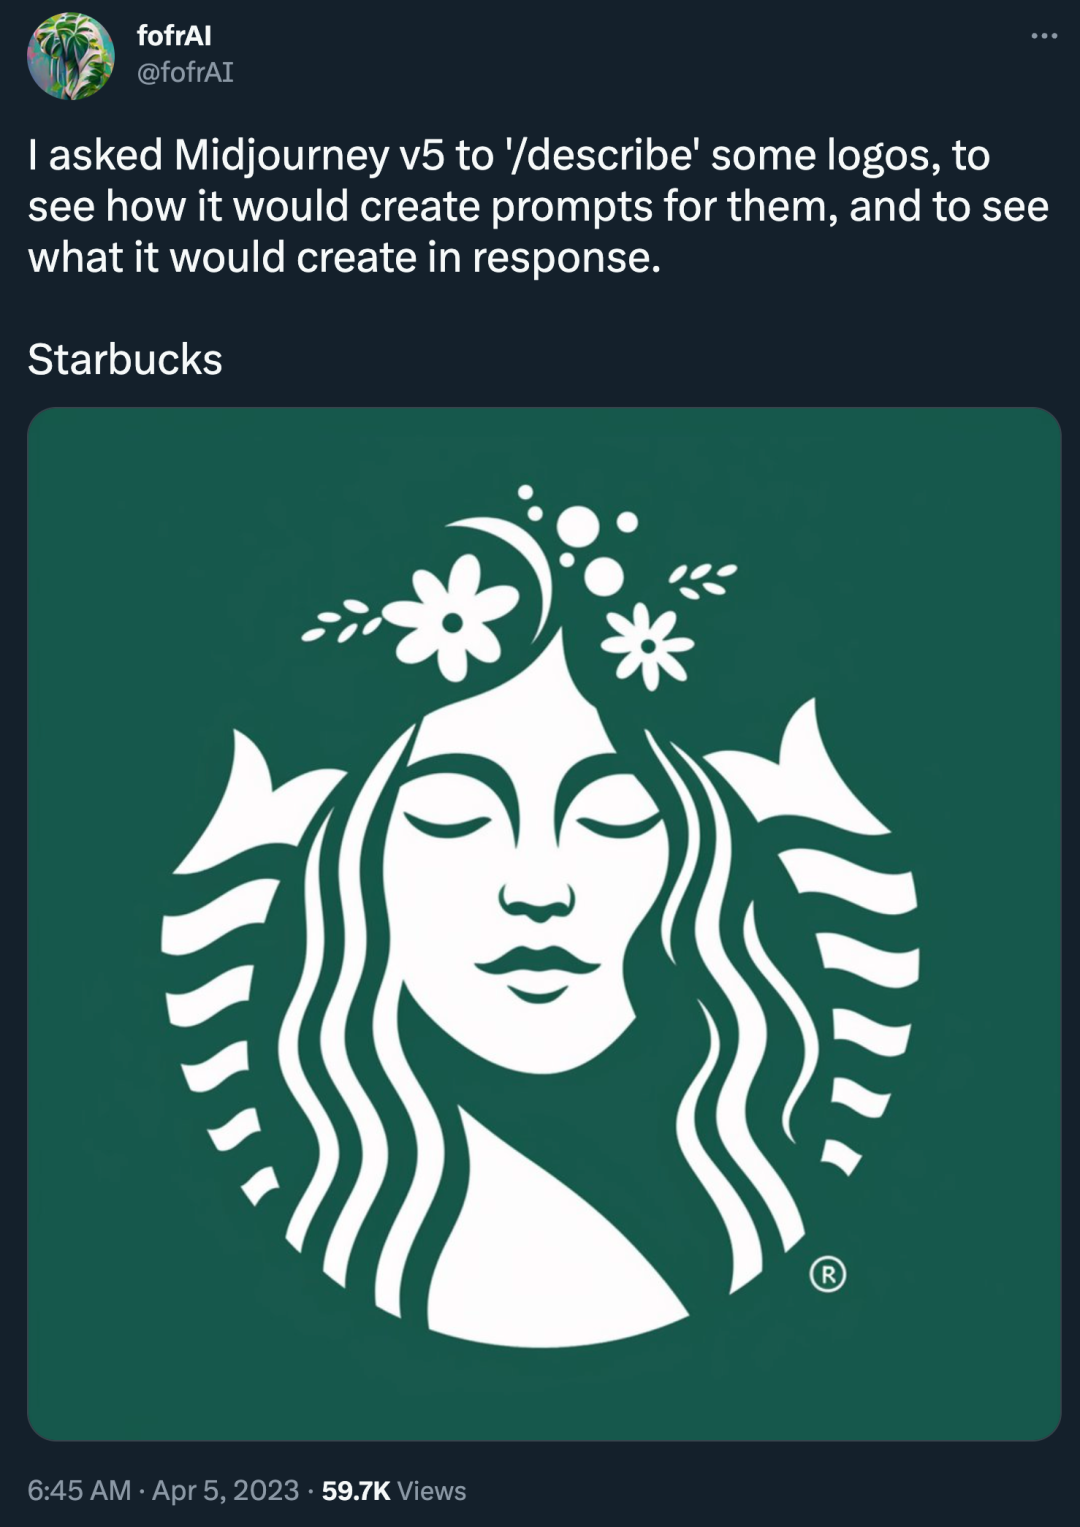Click the 'Starbucks' caption text
Image resolution: width=1080 pixels, height=1527 pixels.
click(125, 360)
